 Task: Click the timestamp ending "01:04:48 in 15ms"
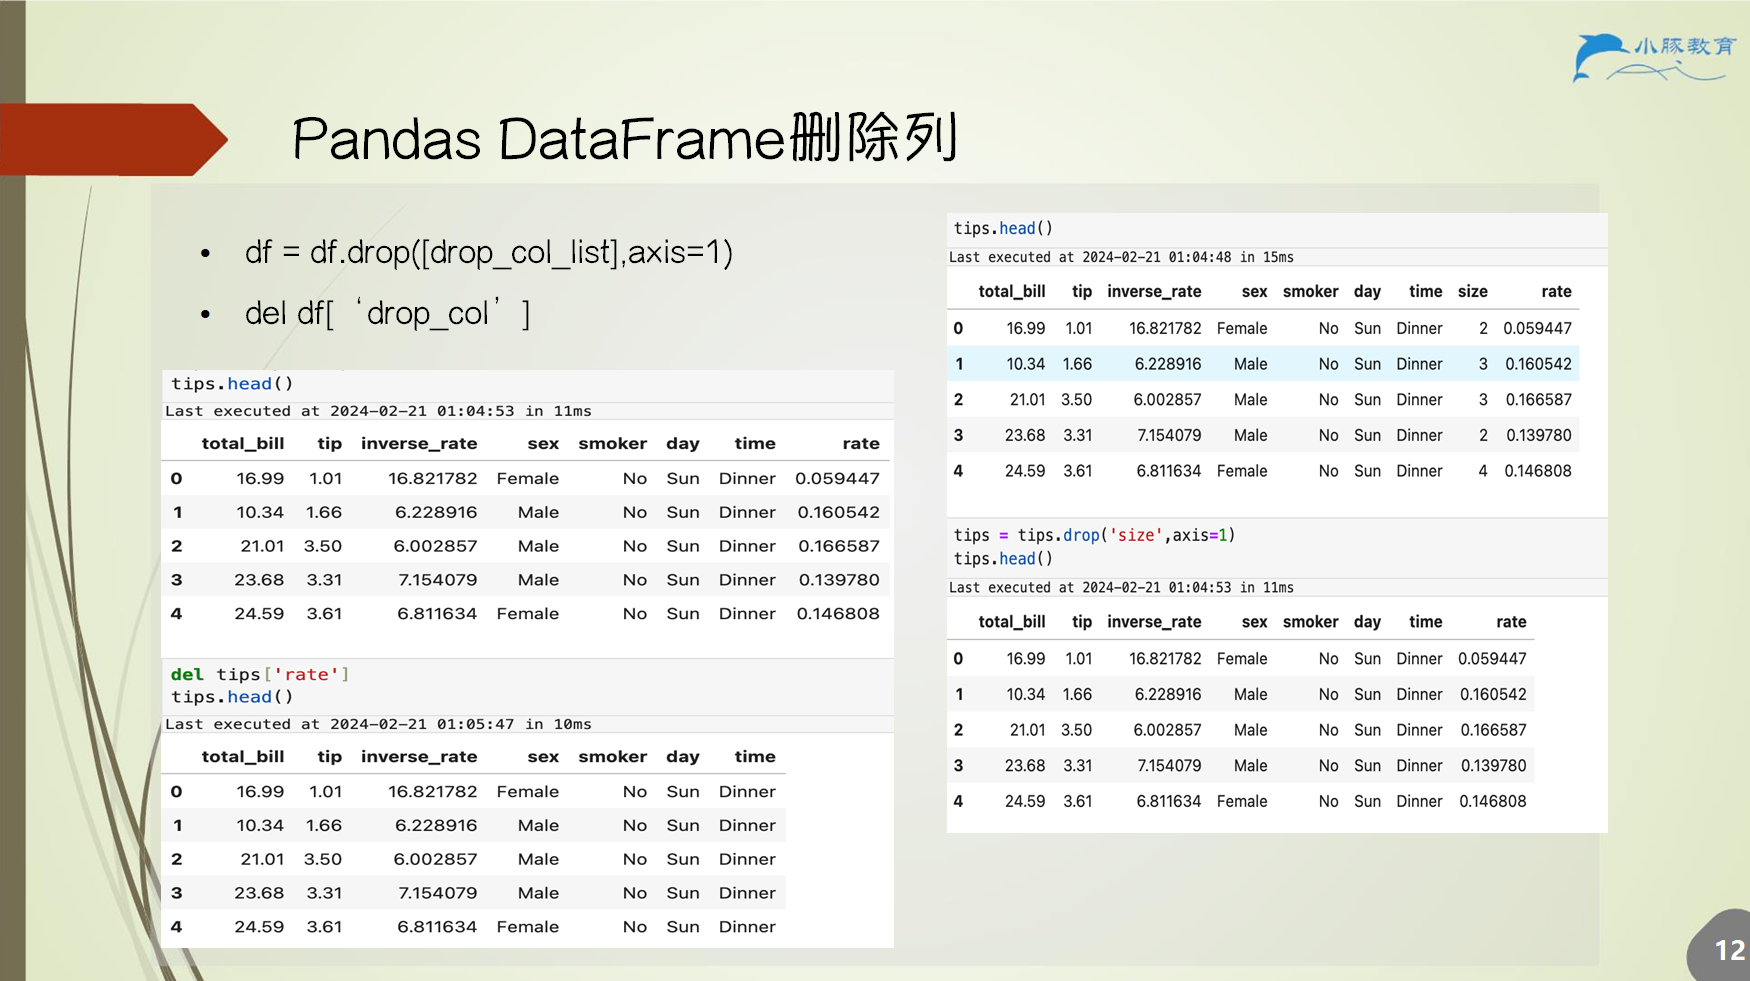pos(1121,257)
